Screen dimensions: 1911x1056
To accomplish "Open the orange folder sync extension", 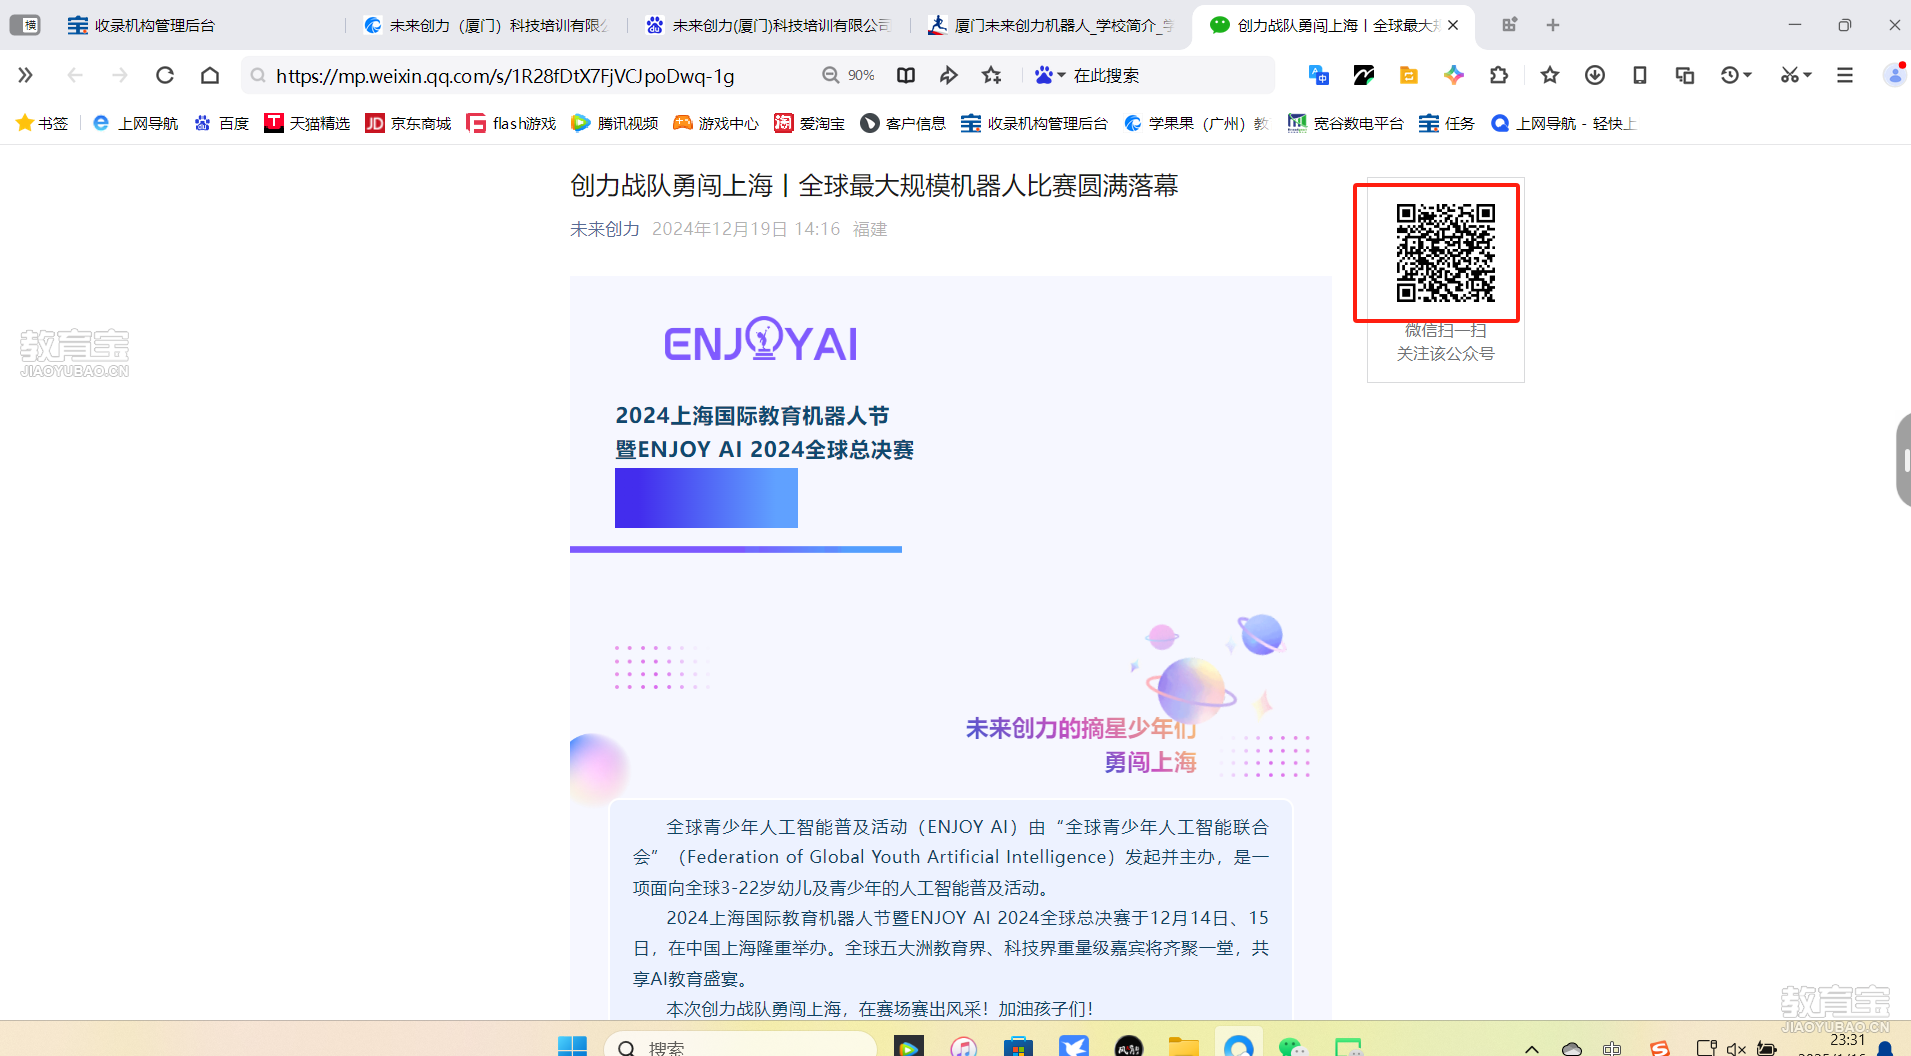I will [x=1409, y=75].
